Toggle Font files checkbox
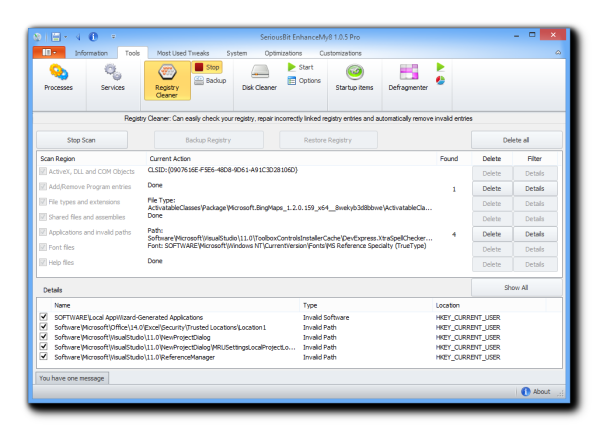Screen dimensions: 600x433 pyautogui.click(x=43, y=247)
